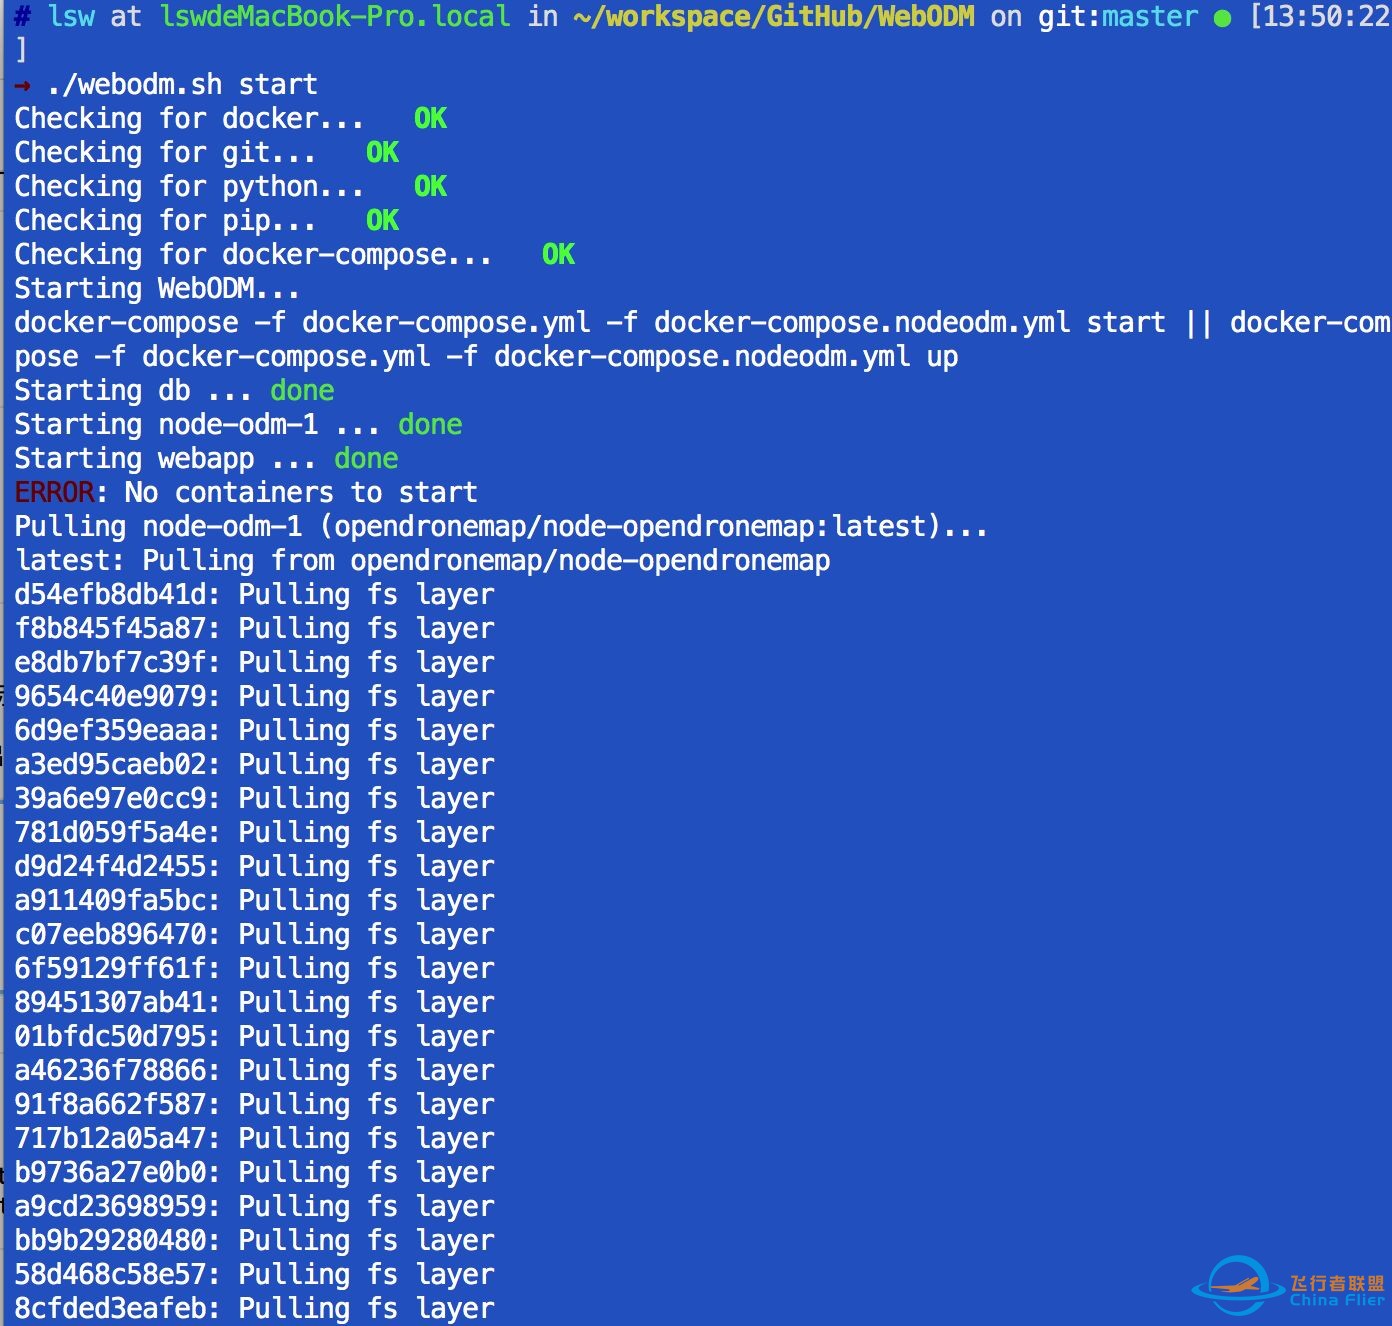1392x1326 pixels.
Task: Click layer hash 6f59129ff61f
Action: click(110, 968)
